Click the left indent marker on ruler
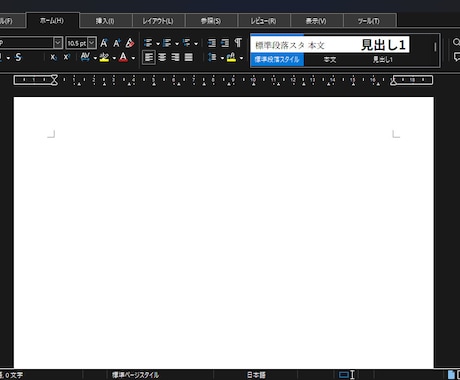This screenshot has height=380, width=460. 54,80
